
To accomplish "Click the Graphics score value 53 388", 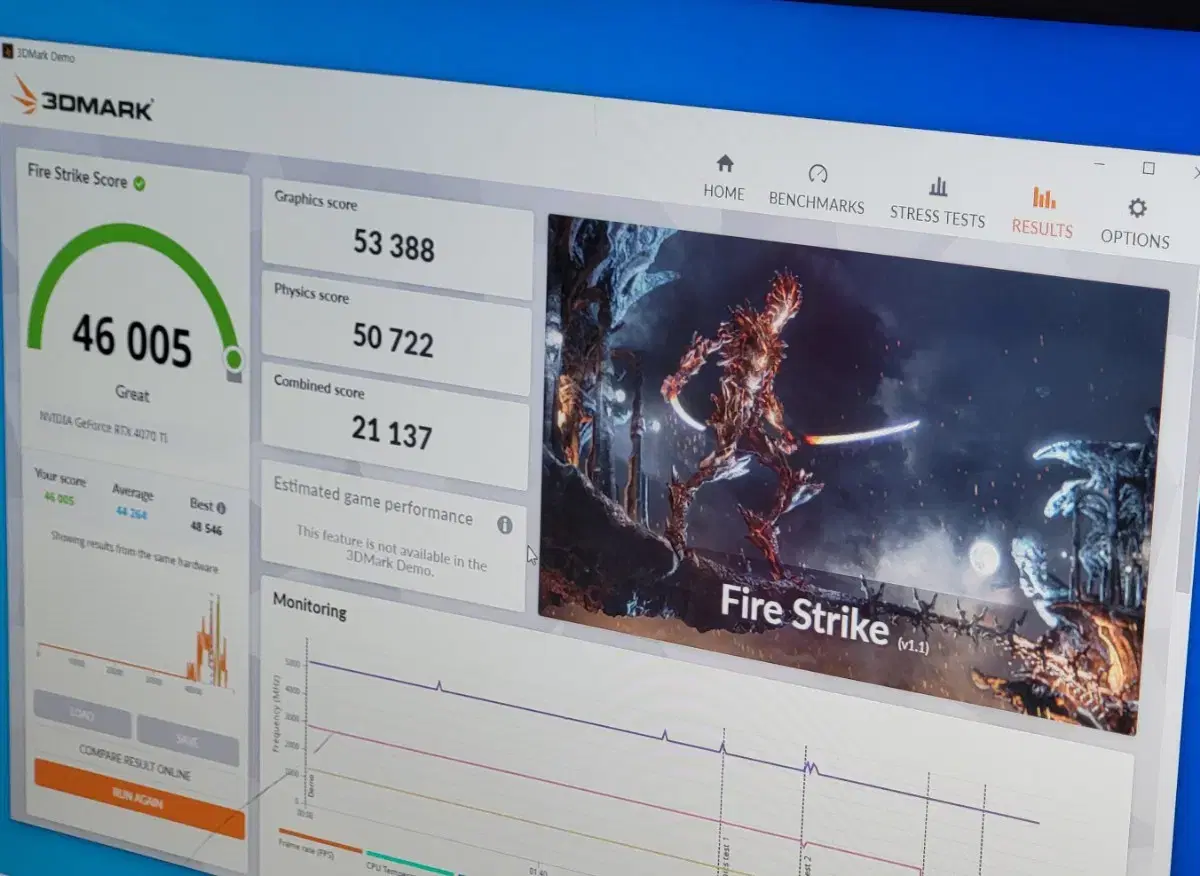I will (x=394, y=245).
